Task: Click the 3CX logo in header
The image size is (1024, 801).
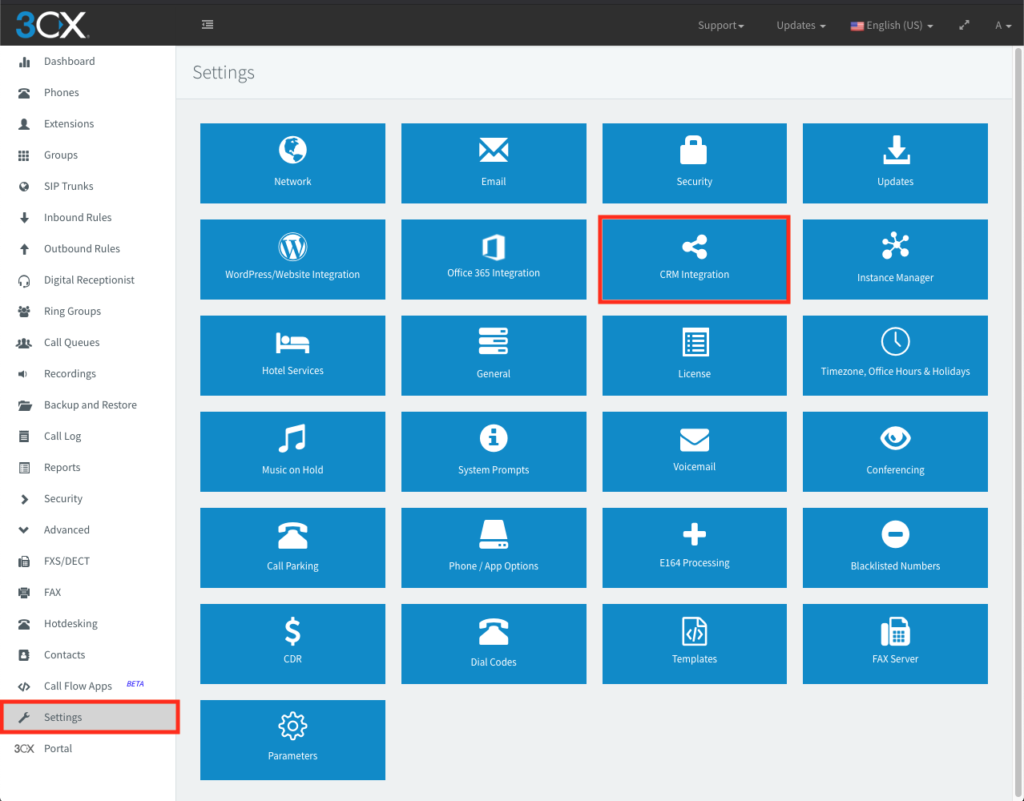Action: (52, 25)
